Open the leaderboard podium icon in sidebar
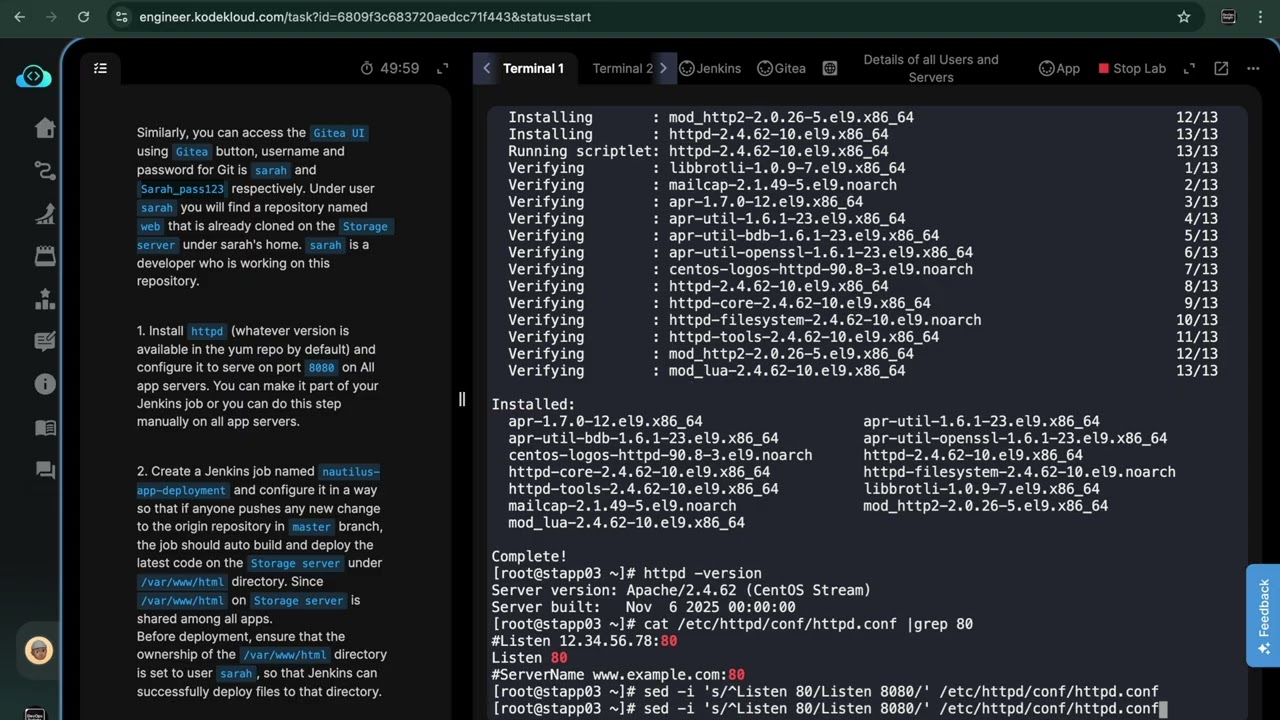Image resolution: width=1280 pixels, height=720 pixels. point(45,299)
